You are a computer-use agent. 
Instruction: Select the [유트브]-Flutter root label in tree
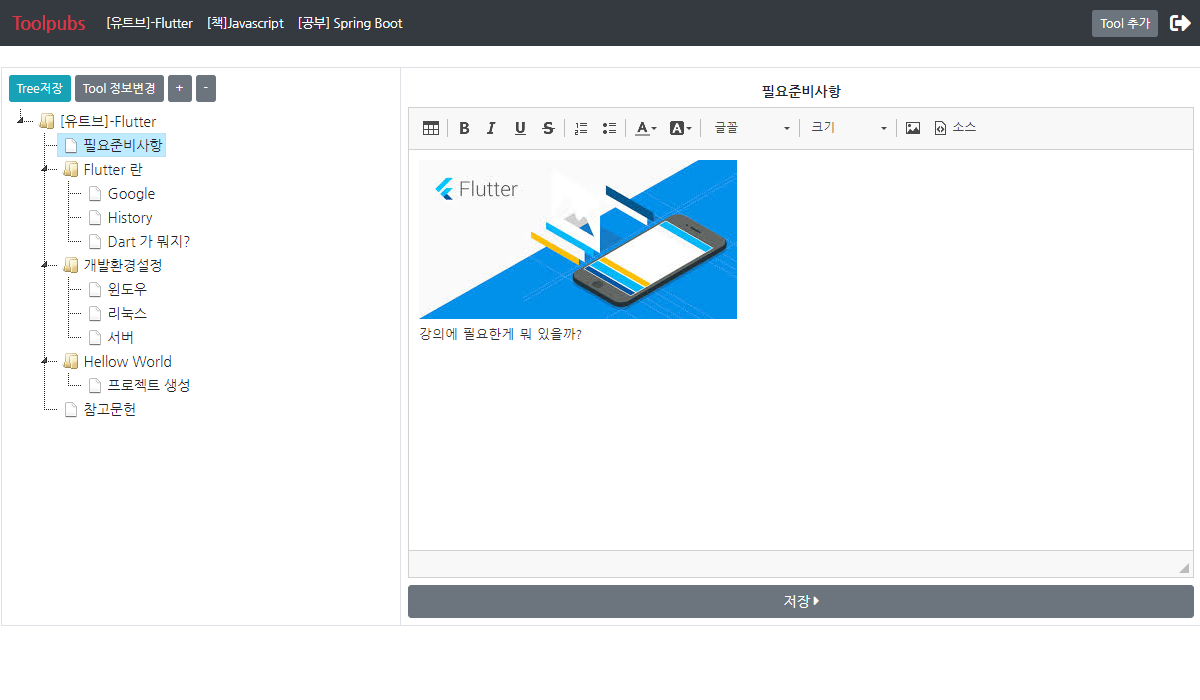click(108, 122)
